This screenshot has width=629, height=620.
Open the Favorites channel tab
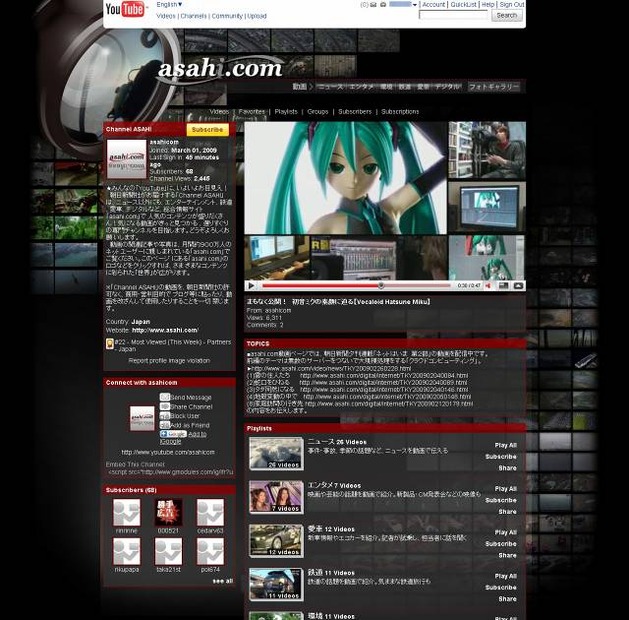pyautogui.click(x=252, y=111)
